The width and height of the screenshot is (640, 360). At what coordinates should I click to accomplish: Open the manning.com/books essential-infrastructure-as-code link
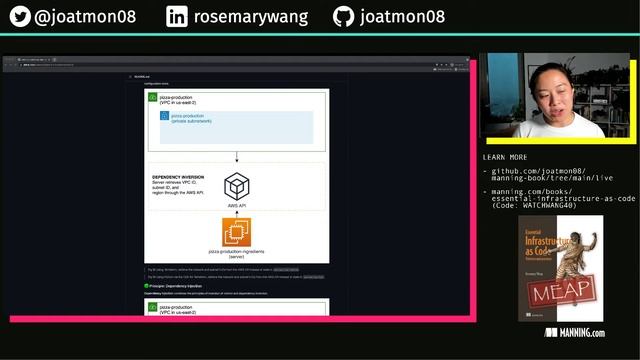(563, 195)
